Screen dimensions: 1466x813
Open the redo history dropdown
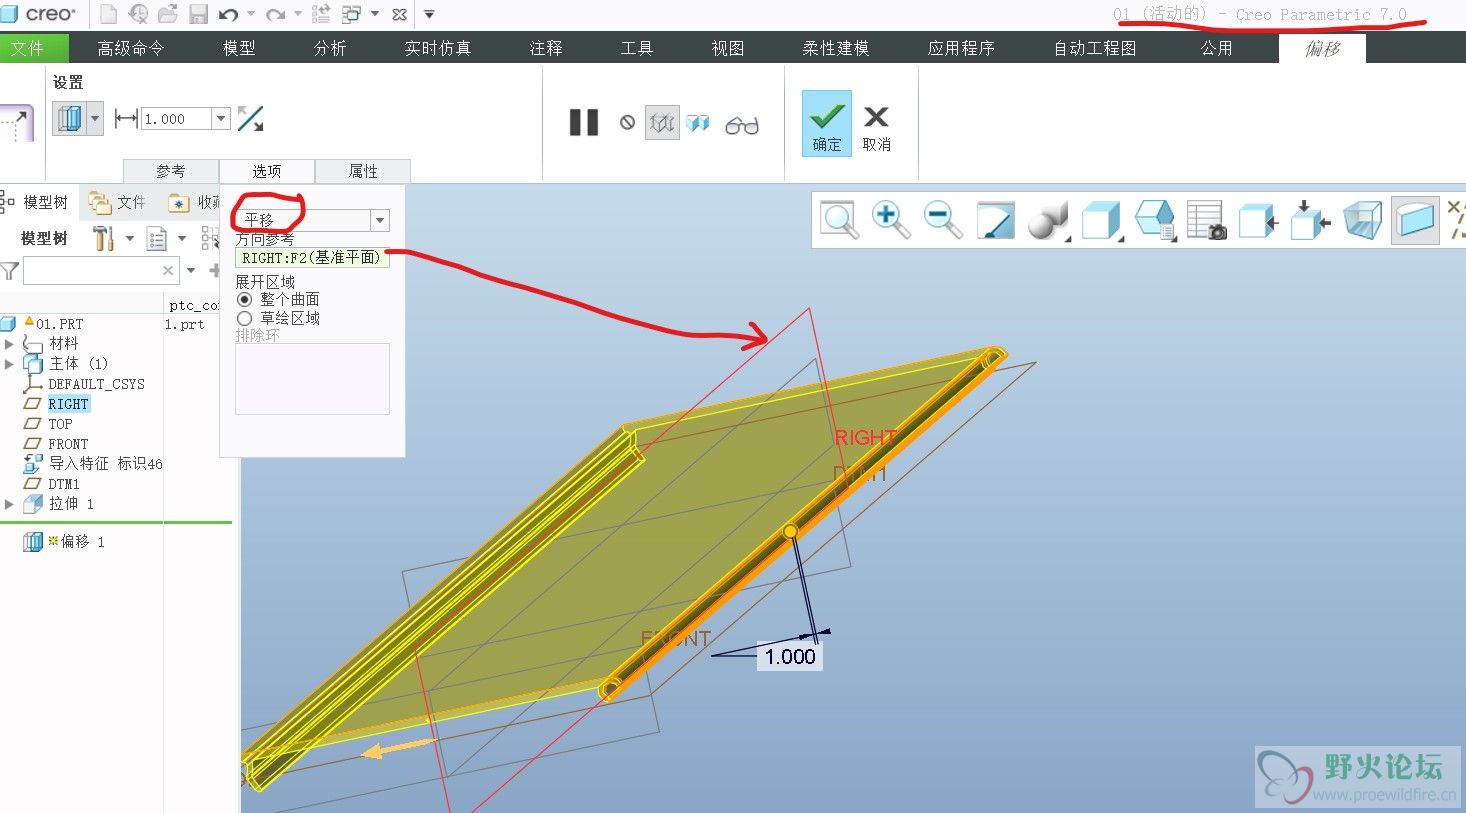point(297,14)
